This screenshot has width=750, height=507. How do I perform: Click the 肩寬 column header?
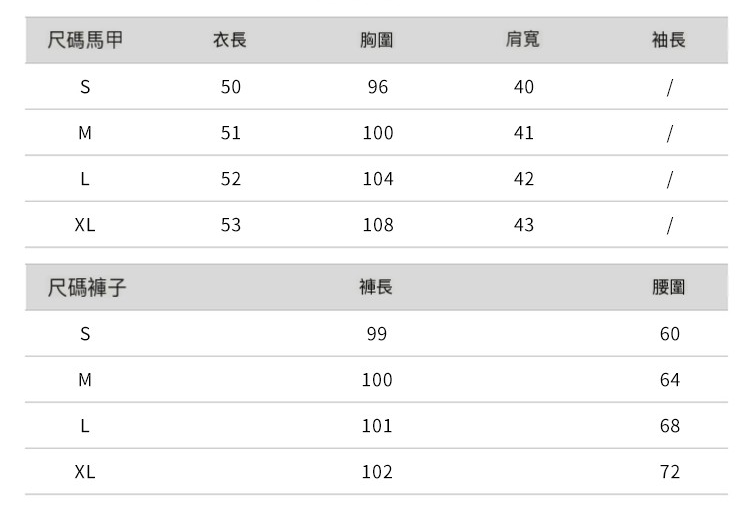(523, 41)
